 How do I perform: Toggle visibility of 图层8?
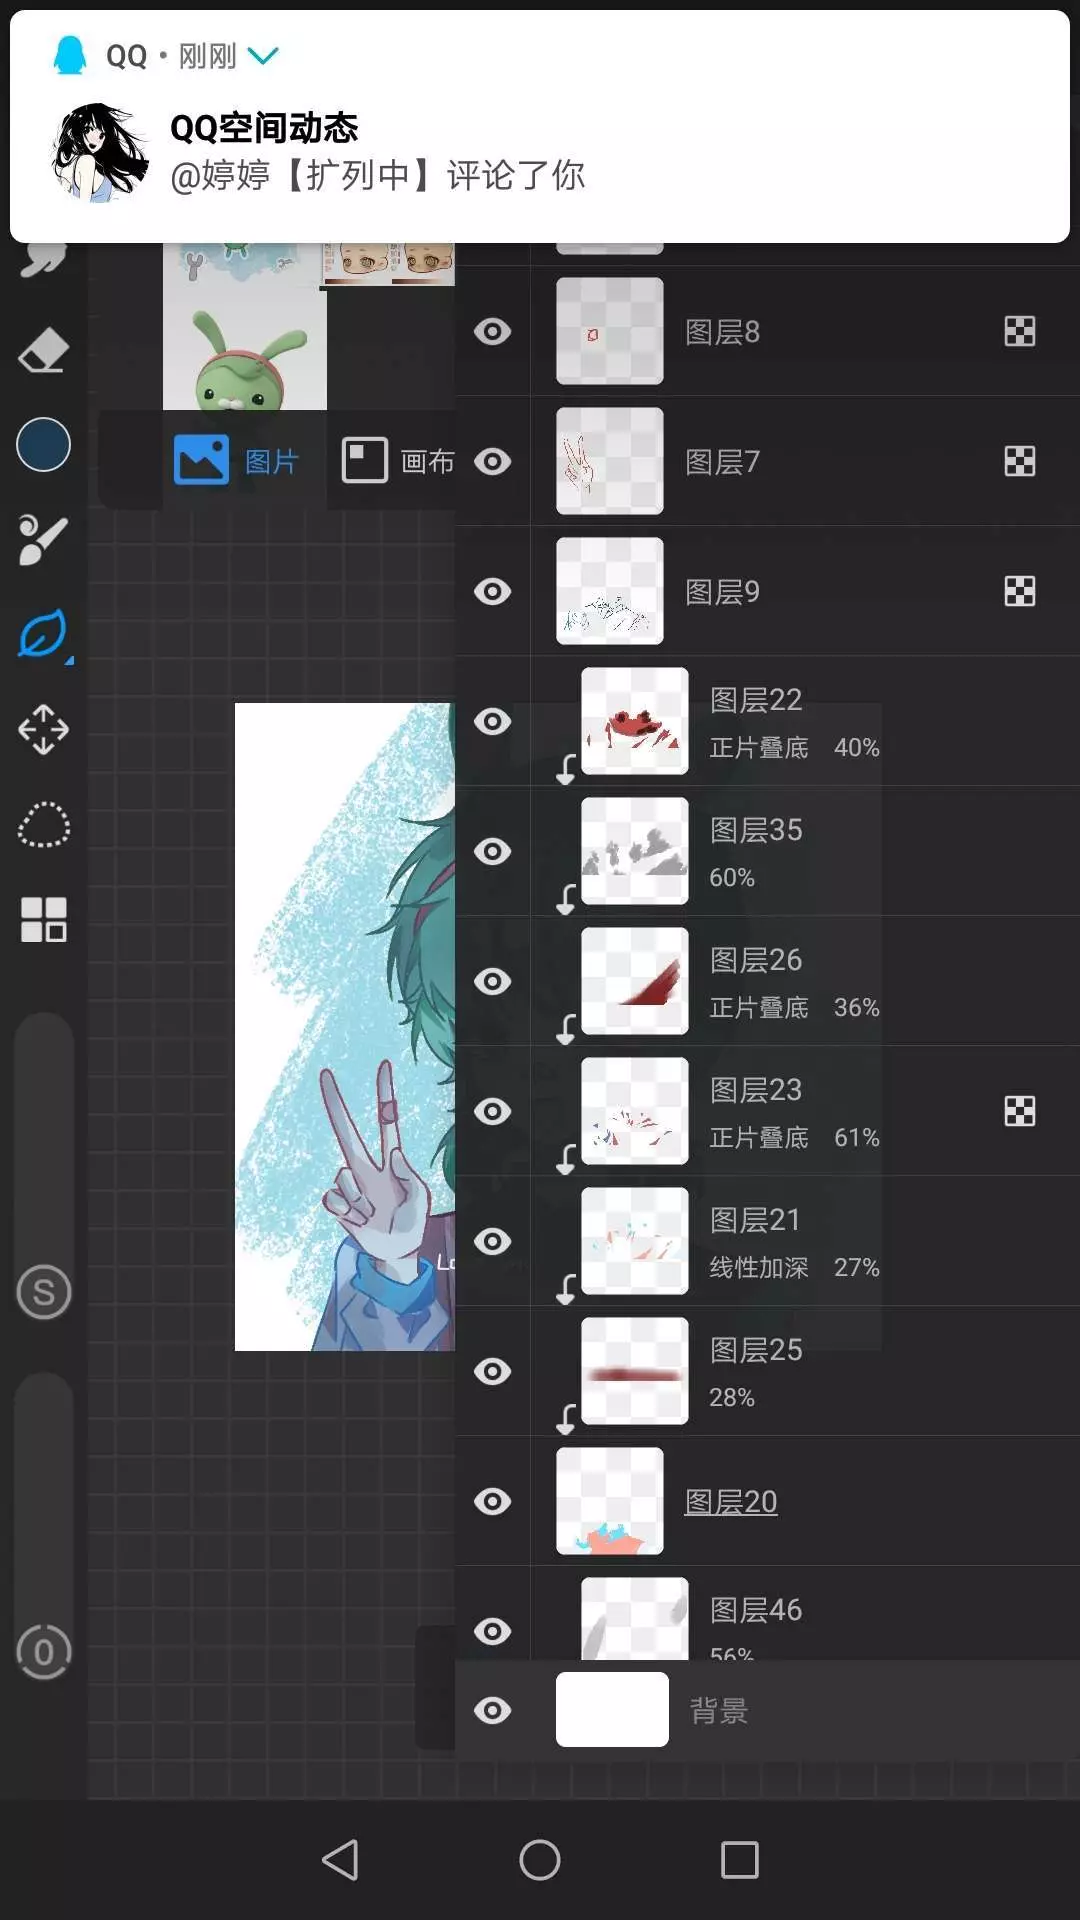(492, 331)
